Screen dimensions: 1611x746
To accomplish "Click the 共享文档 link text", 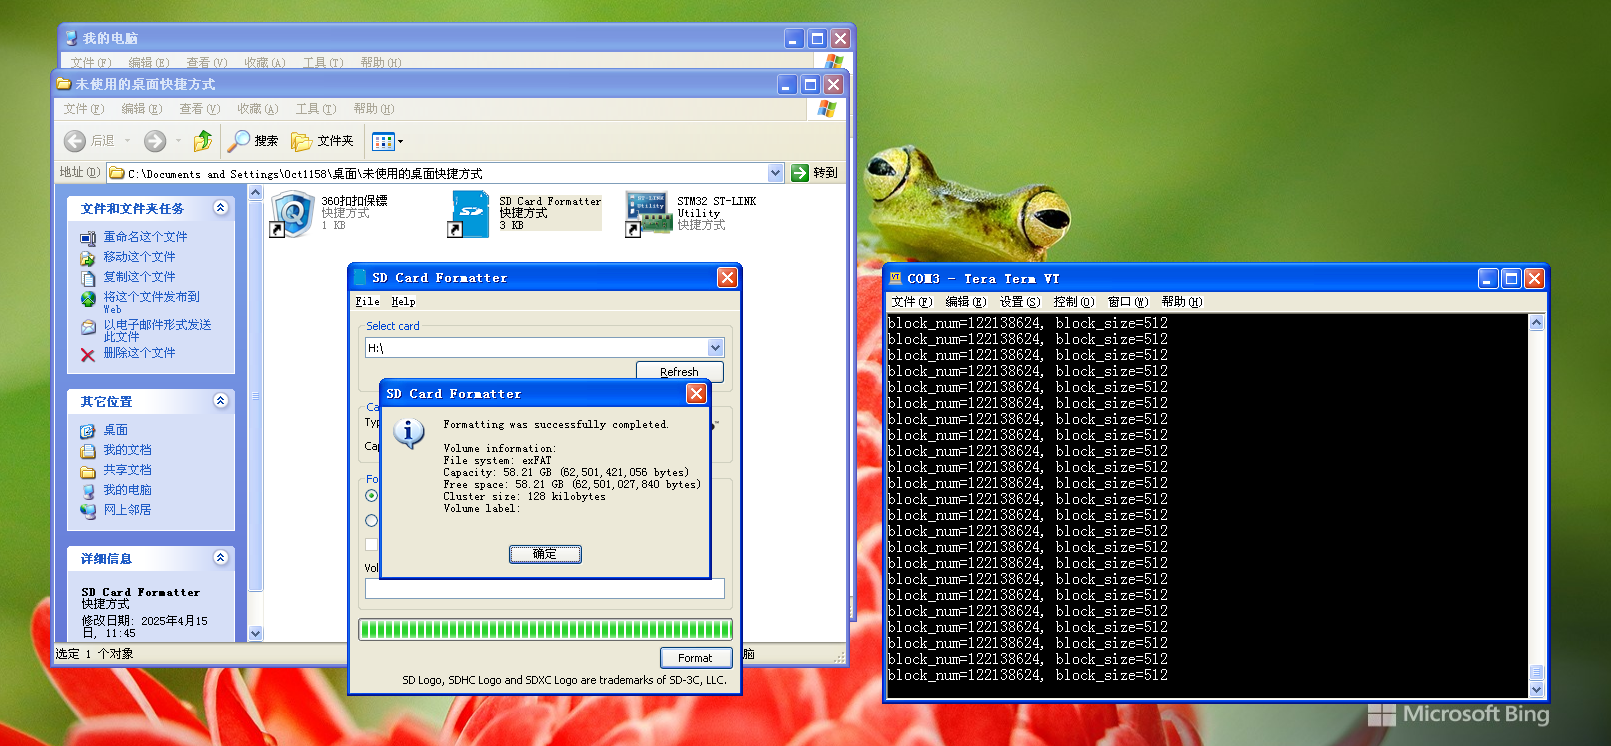I will tap(127, 470).
